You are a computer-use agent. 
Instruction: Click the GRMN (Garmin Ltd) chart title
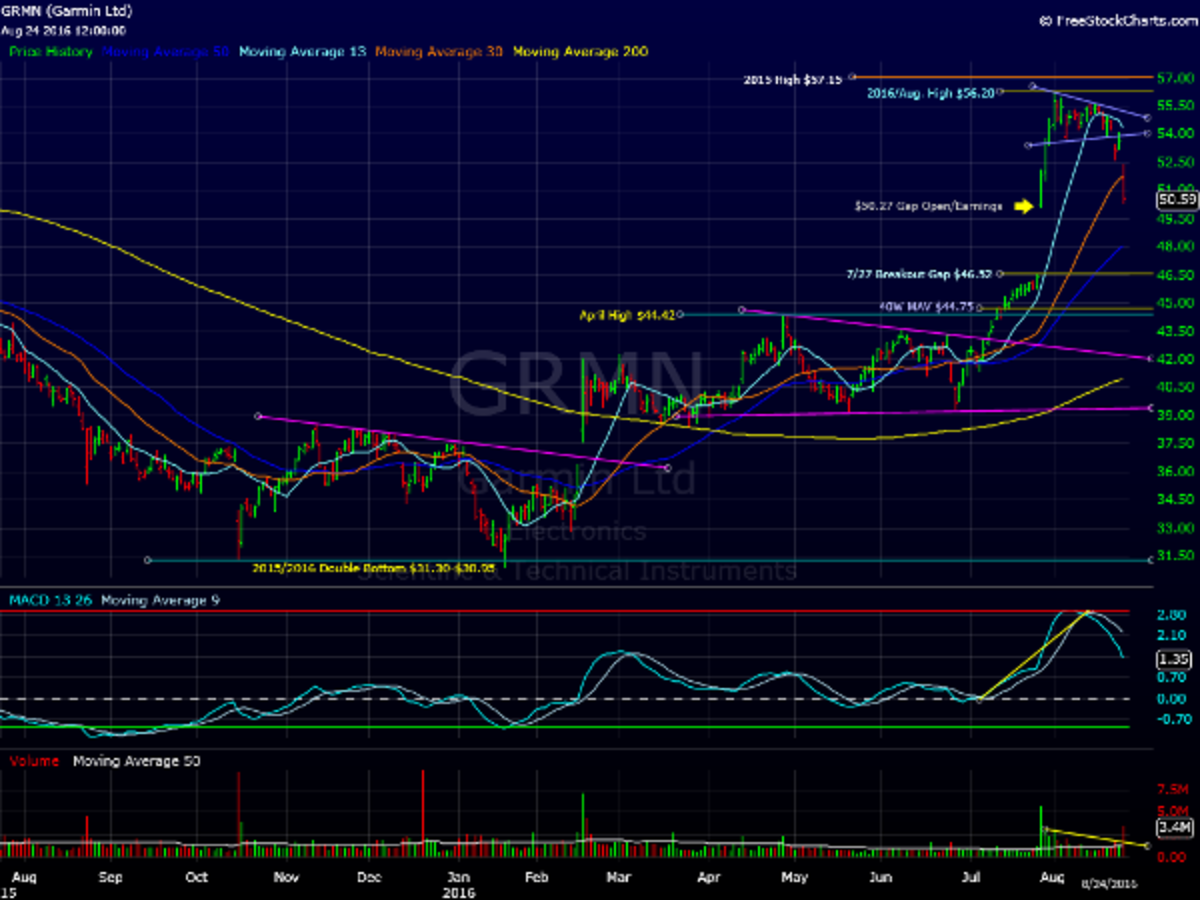pos(65,12)
